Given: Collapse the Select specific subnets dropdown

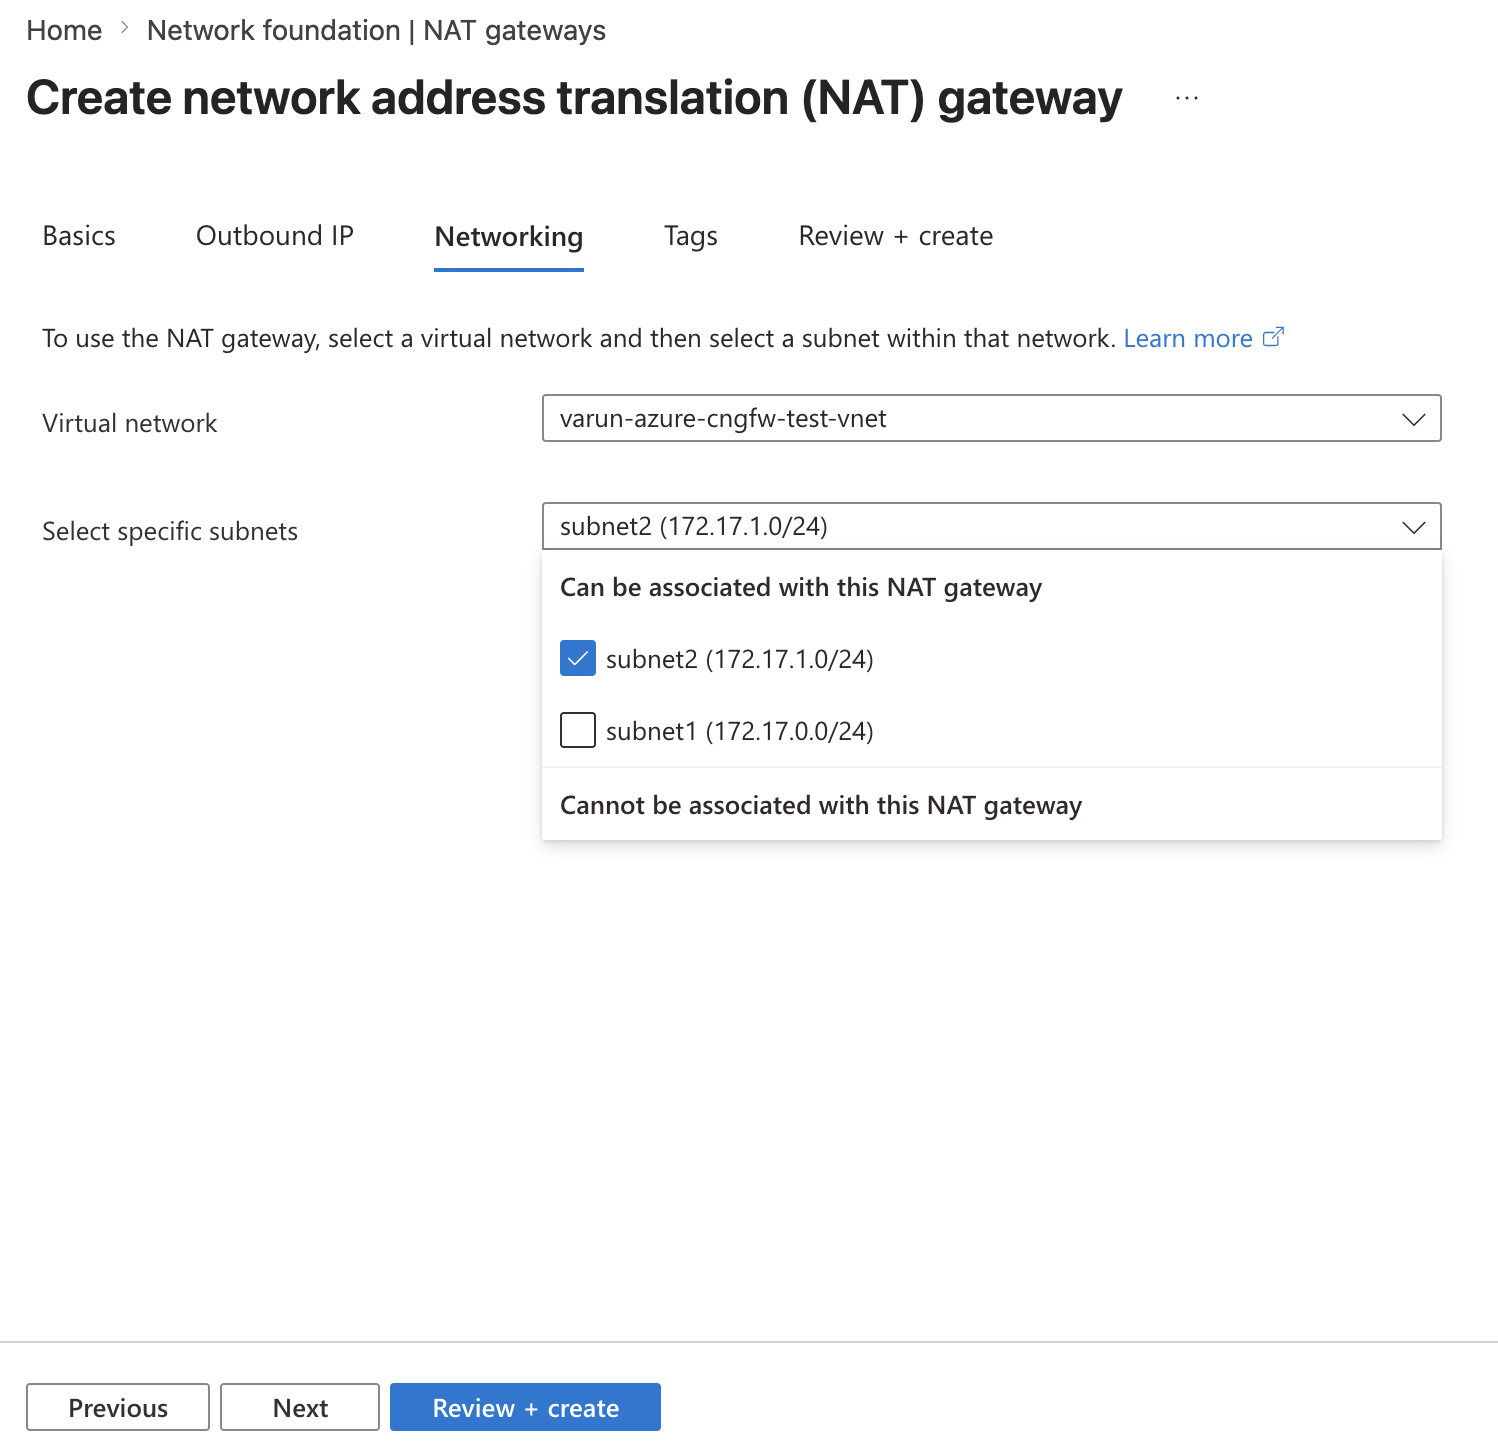Looking at the screenshot, I should click(x=991, y=526).
